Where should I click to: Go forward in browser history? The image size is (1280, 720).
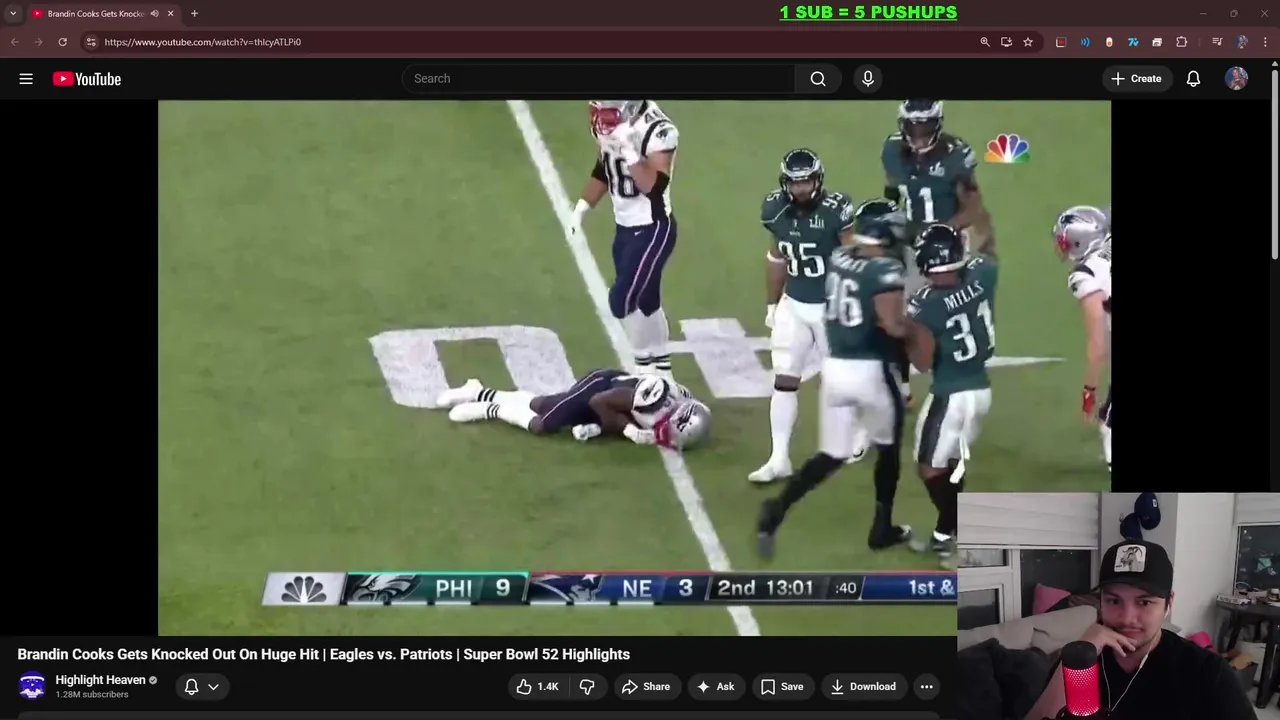38,42
